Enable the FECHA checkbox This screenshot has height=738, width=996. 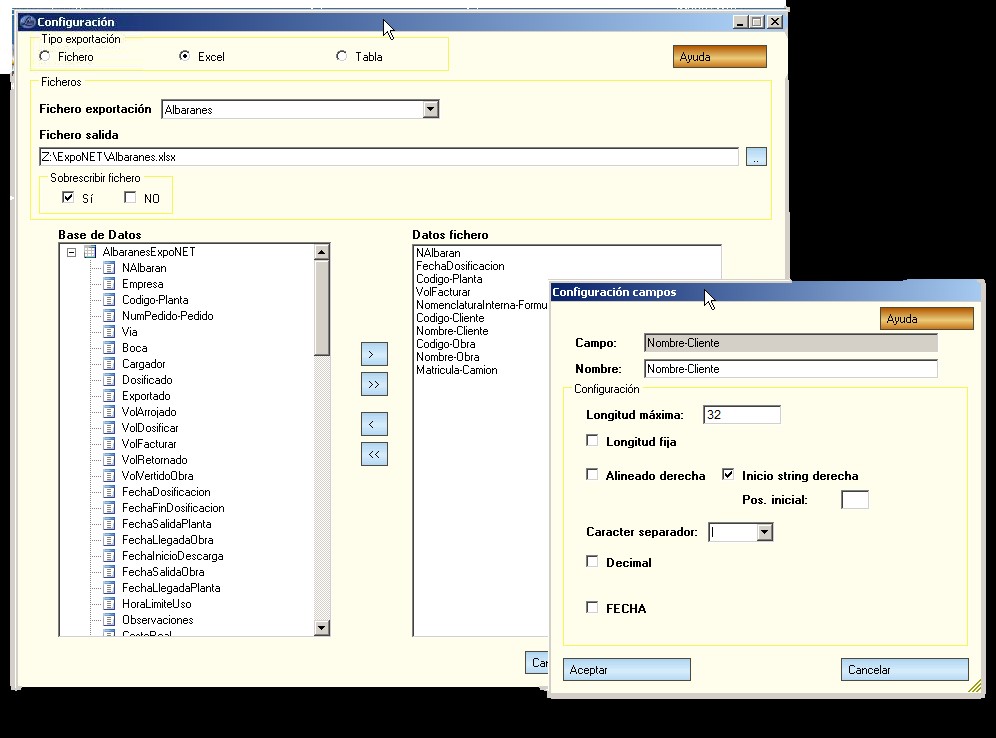[x=592, y=607]
